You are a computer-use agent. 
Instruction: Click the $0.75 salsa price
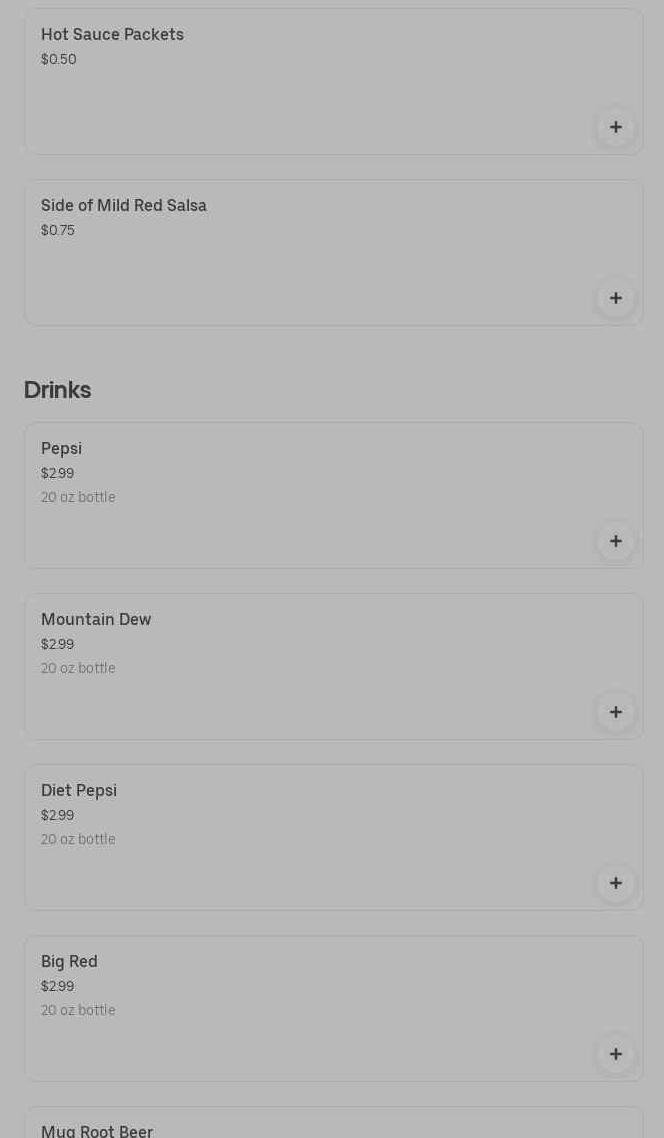tap(58, 231)
